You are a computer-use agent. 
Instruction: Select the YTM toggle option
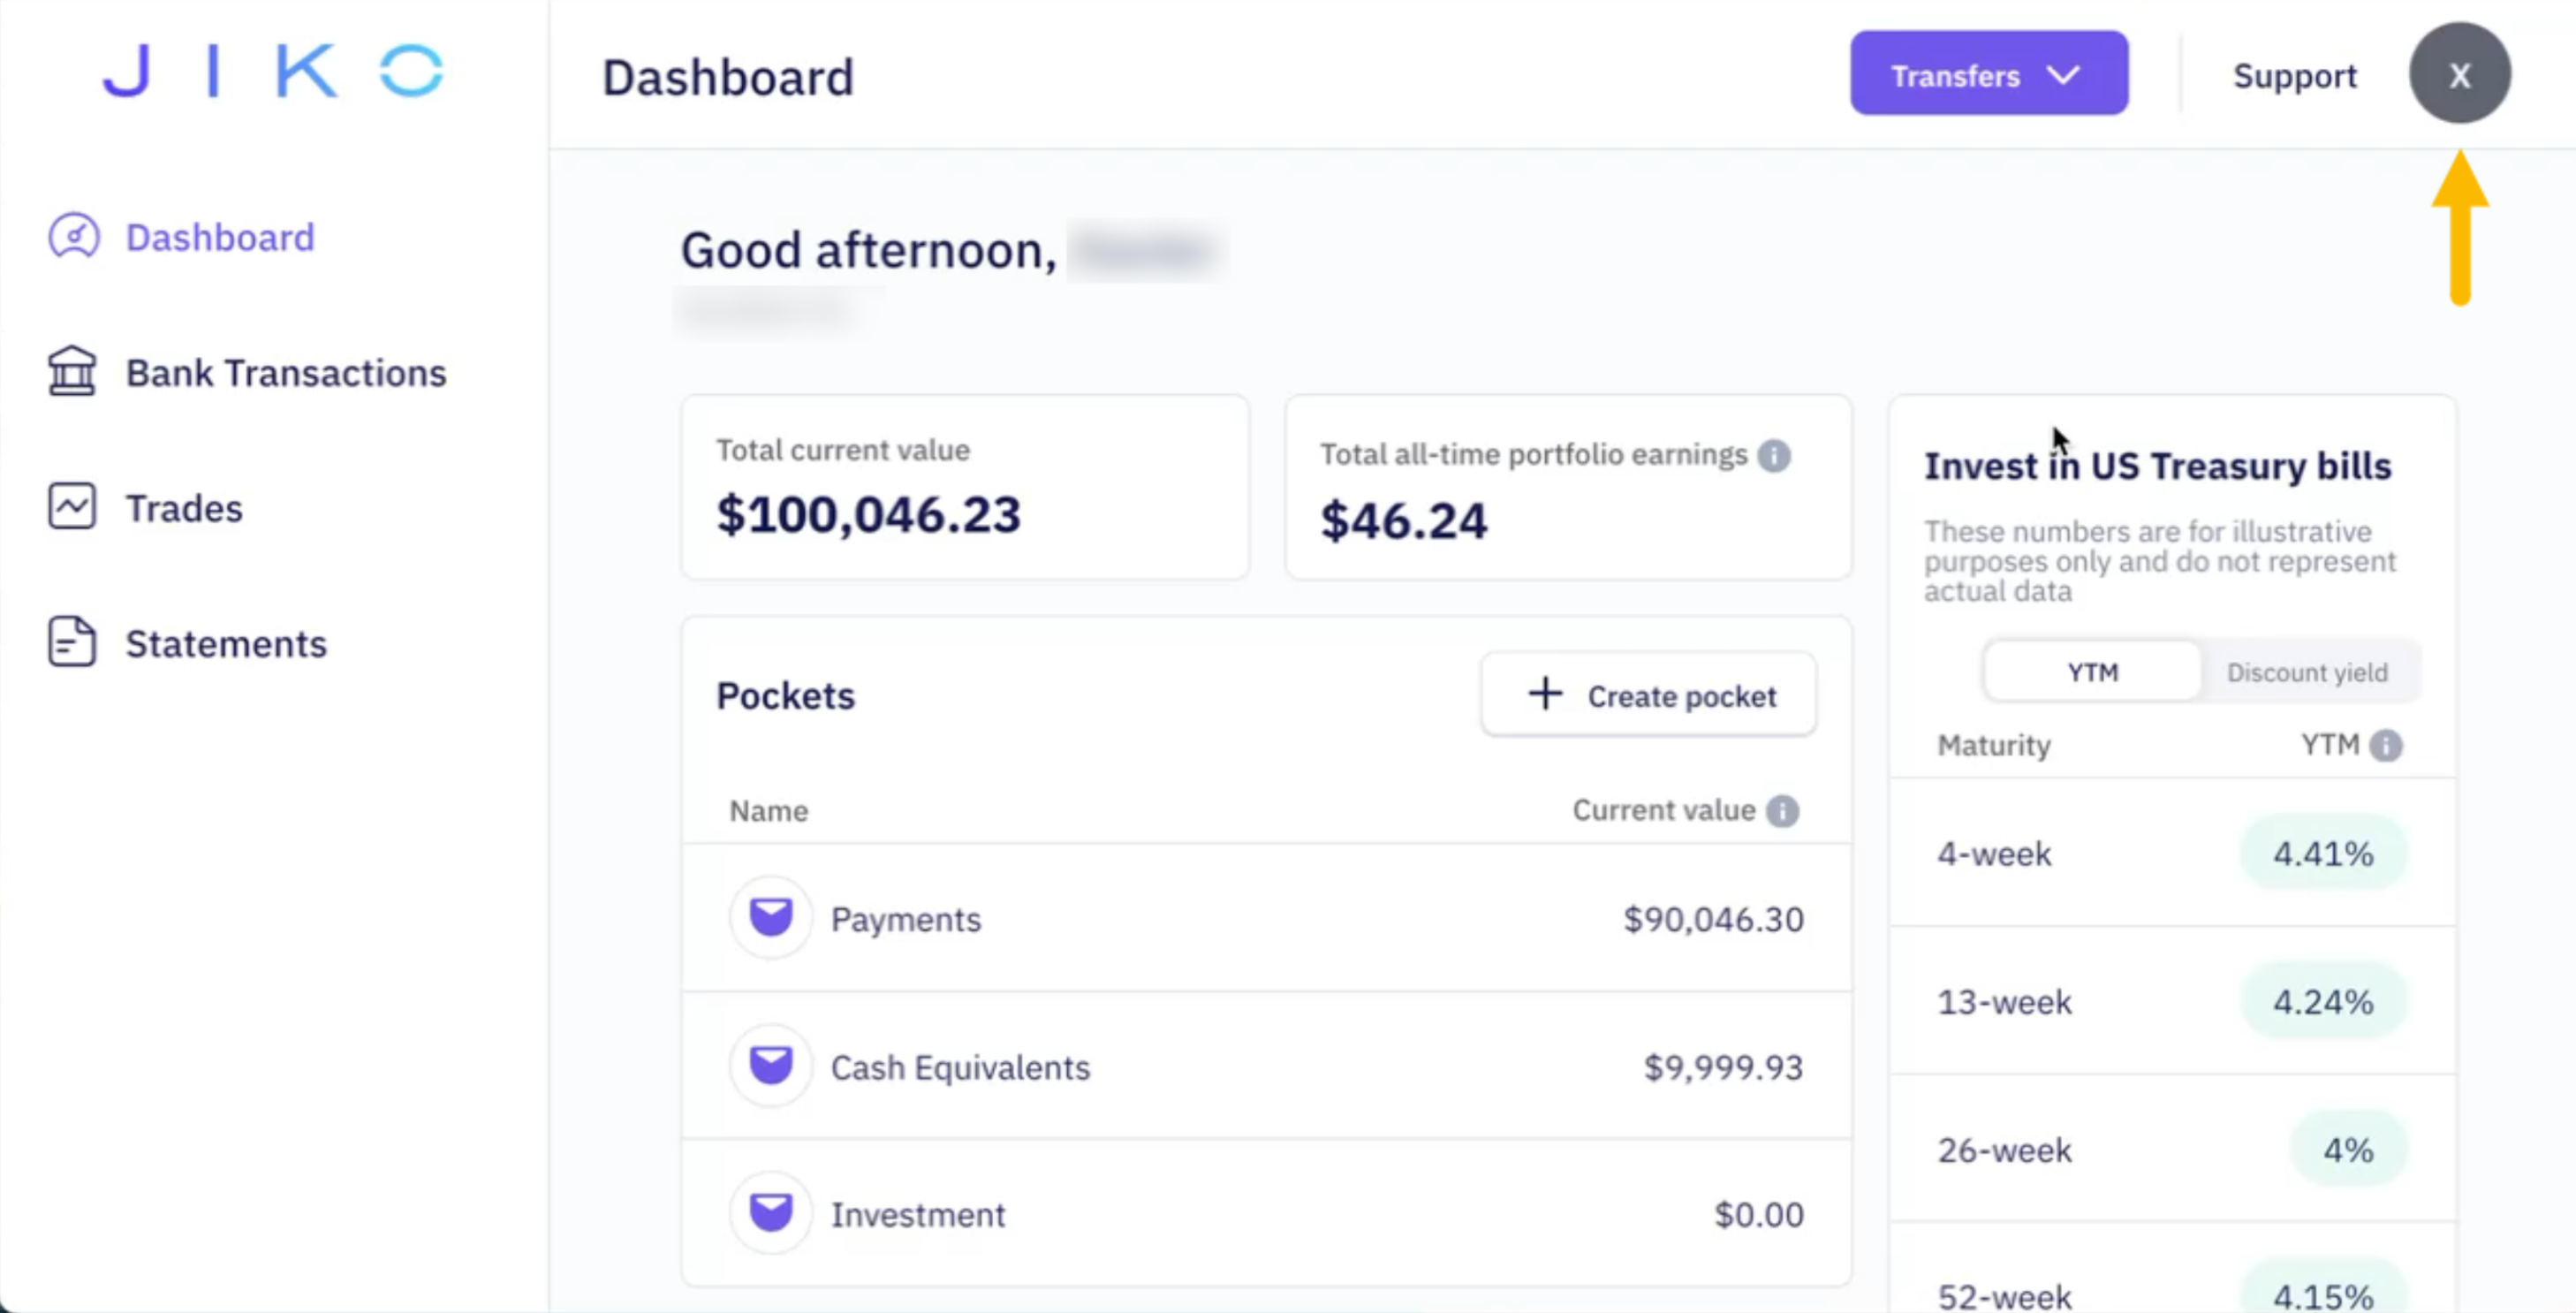(2091, 671)
